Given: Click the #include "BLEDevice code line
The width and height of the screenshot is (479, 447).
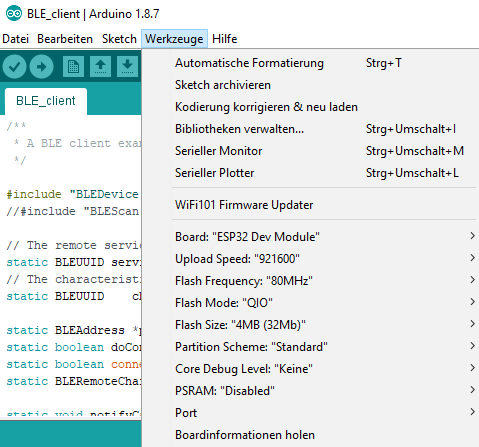Looking at the screenshot, I should (72, 194).
